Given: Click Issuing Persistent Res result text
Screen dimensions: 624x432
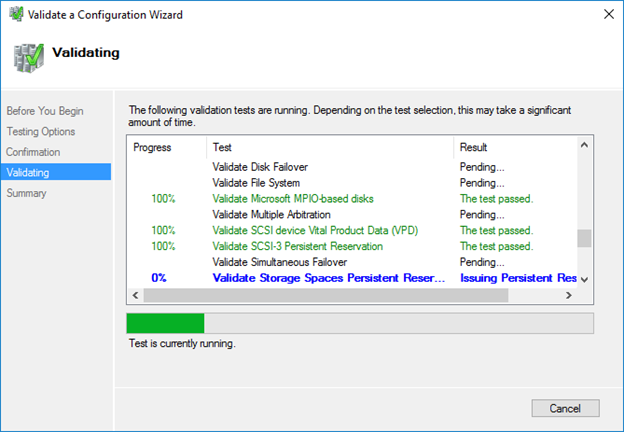Looking at the screenshot, I should [518, 278].
